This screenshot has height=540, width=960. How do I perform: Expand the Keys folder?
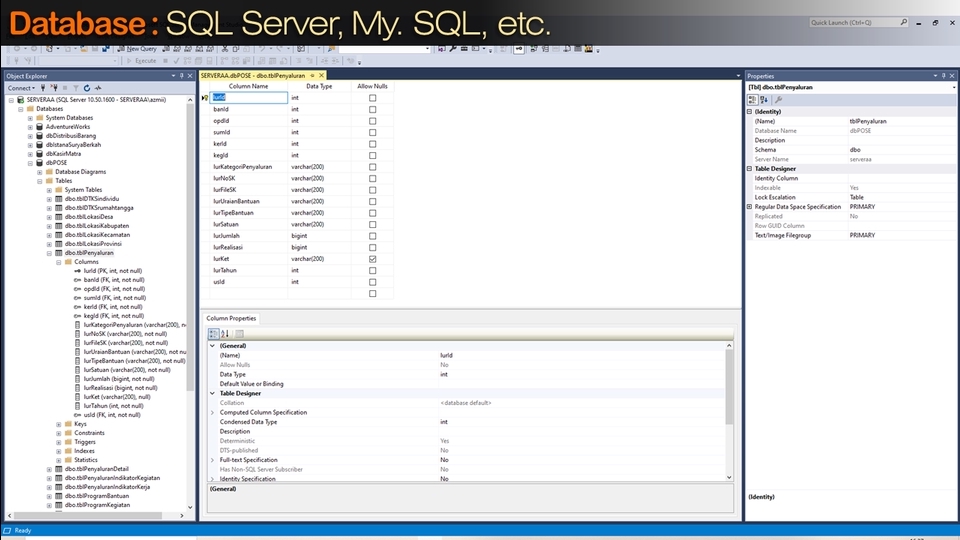click(x=59, y=424)
